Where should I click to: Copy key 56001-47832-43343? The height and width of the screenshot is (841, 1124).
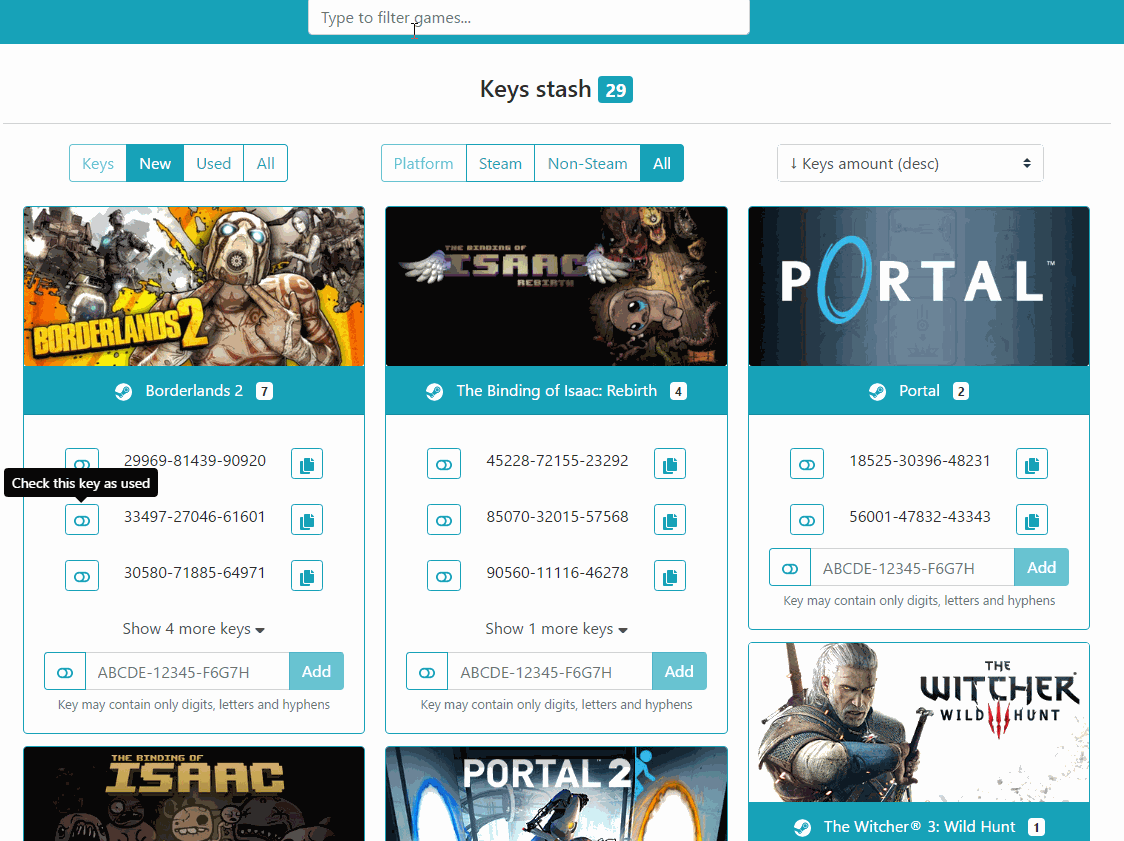tap(1032, 520)
